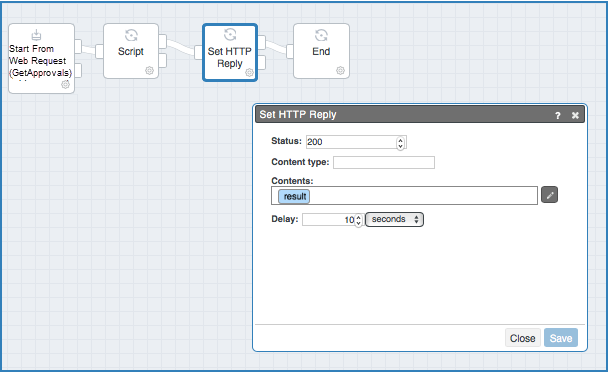Open the End node settings gear
The height and width of the screenshot is (372, 608).
point(340,71)
